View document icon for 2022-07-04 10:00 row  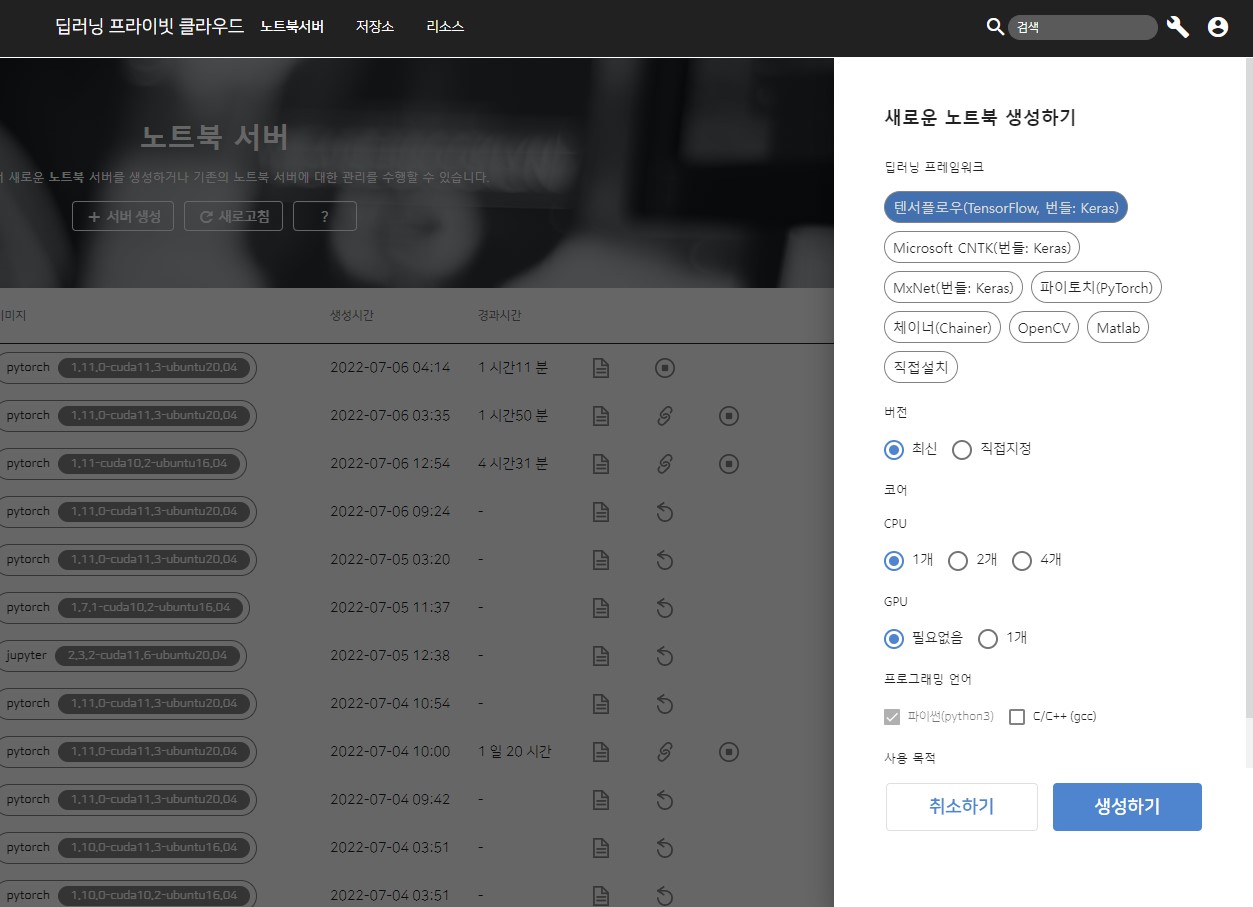point(601,751)
